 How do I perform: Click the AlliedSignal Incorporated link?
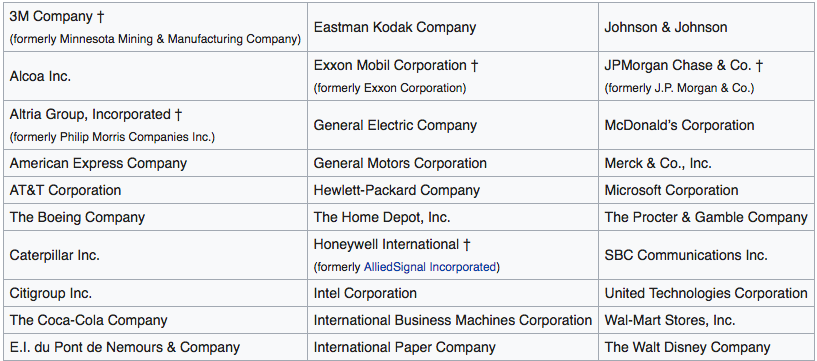(x=429, y=267)
